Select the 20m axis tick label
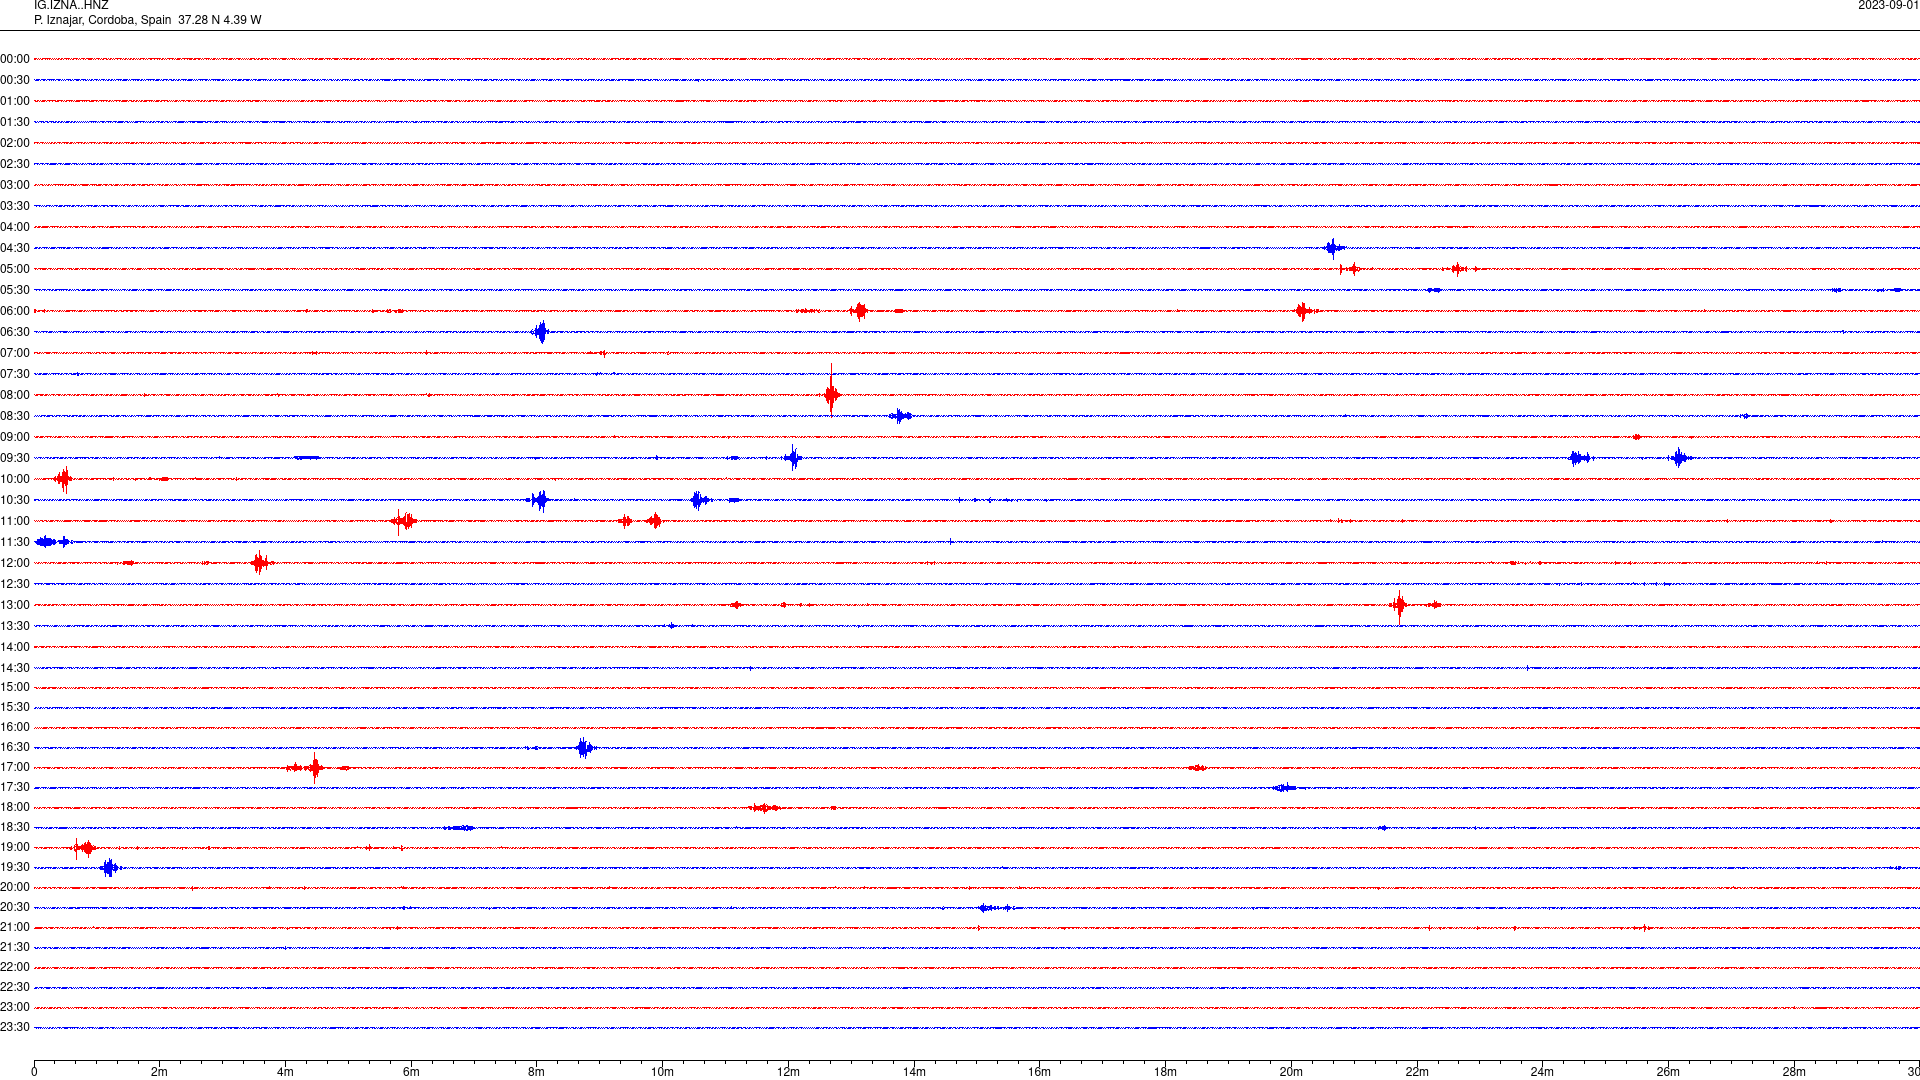Image resolution: width=1920 pixels, height=1080 pixels. [1291, 1072]
